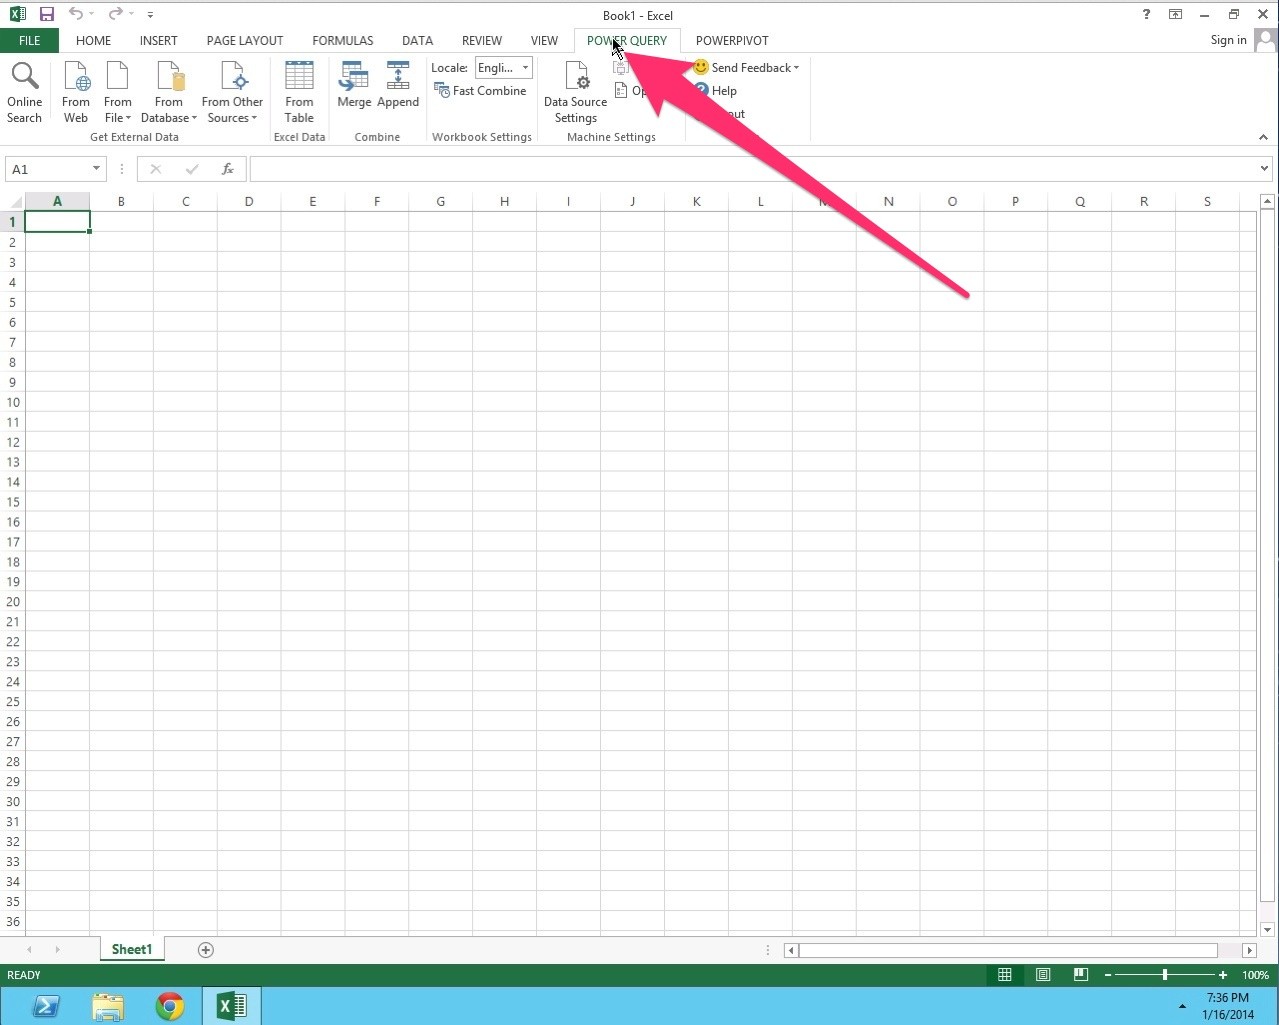Screen dimensions: 1279x1025
Task: Click Sign in
Action: click(x=1228, y=40)
